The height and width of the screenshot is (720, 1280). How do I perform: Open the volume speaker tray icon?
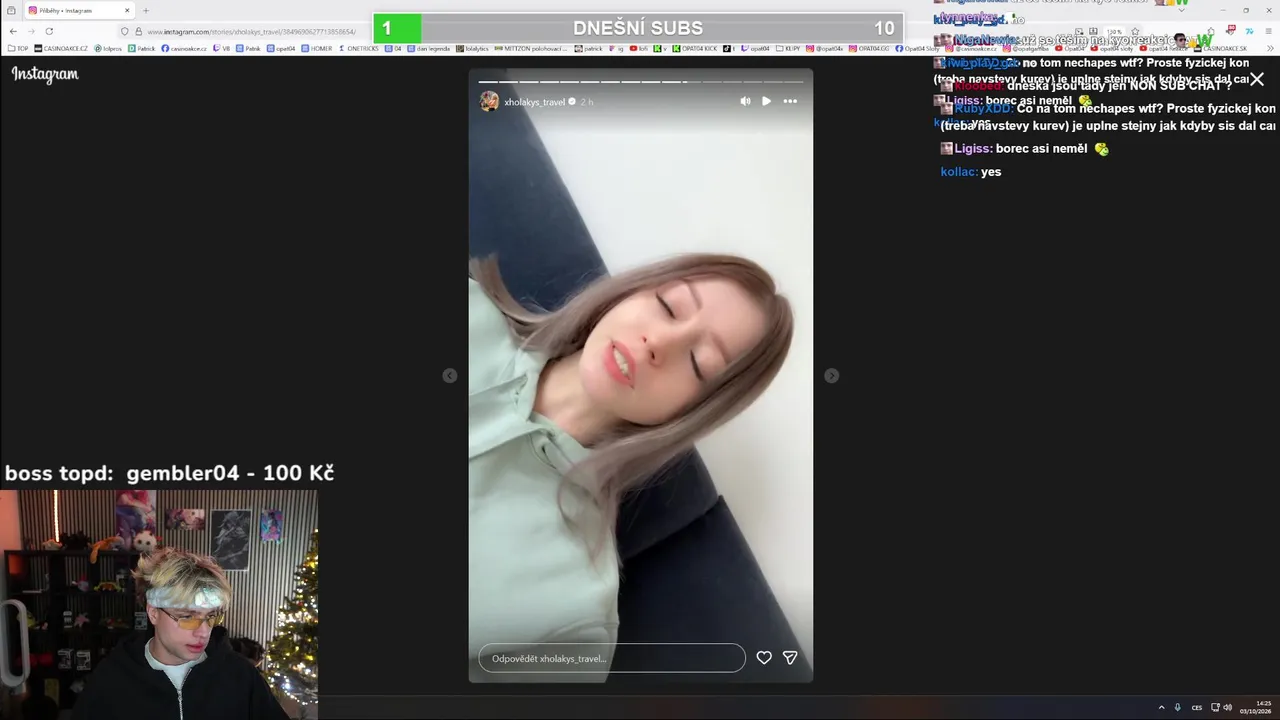[x=1227, y=708]
